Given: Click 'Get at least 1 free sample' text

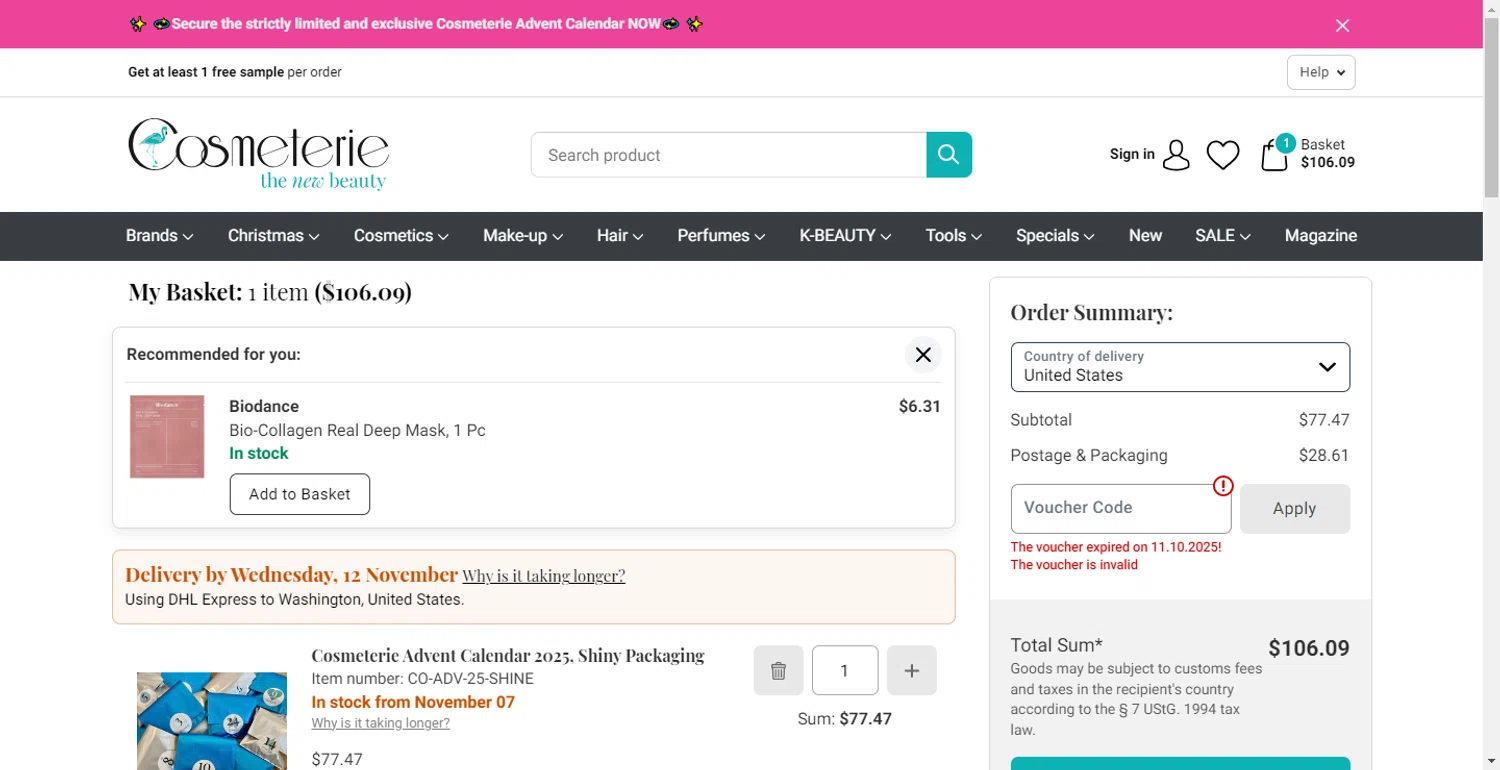Looking at the screenshot, I should [x=206, y=72].
